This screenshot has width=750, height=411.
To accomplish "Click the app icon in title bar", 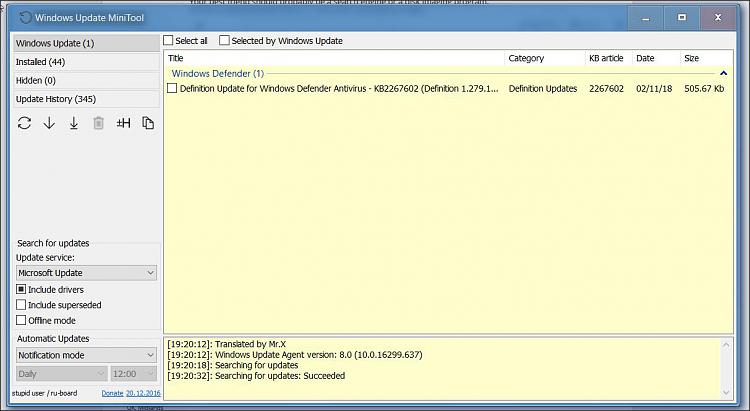I will 25,18.
